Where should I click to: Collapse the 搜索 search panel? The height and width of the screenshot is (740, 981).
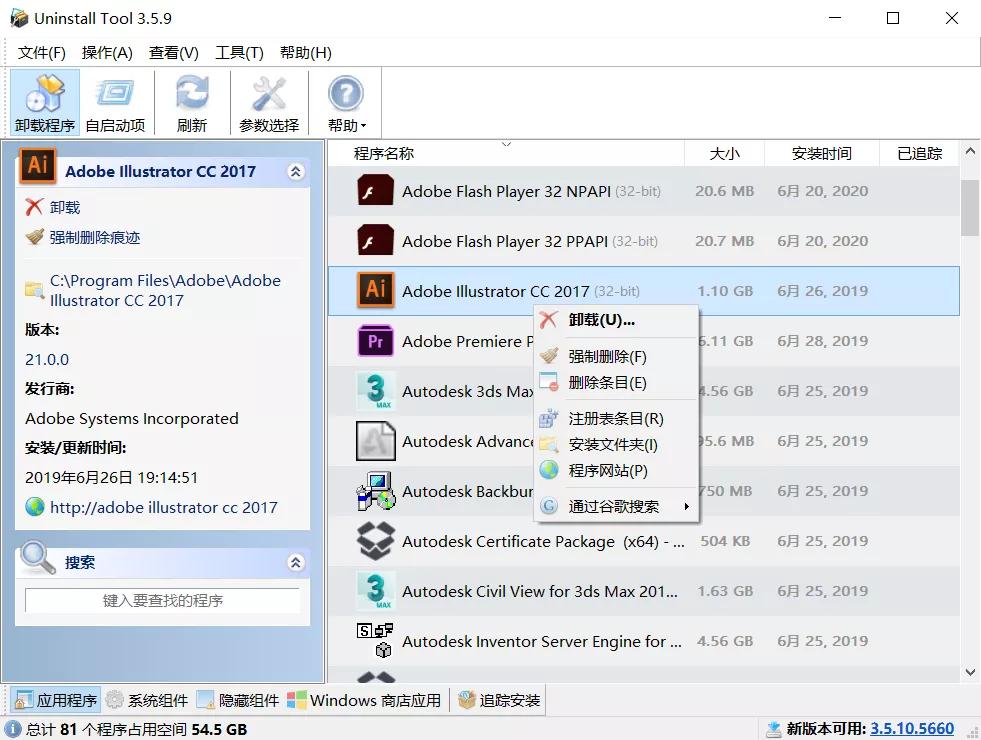tap(295, 562)
